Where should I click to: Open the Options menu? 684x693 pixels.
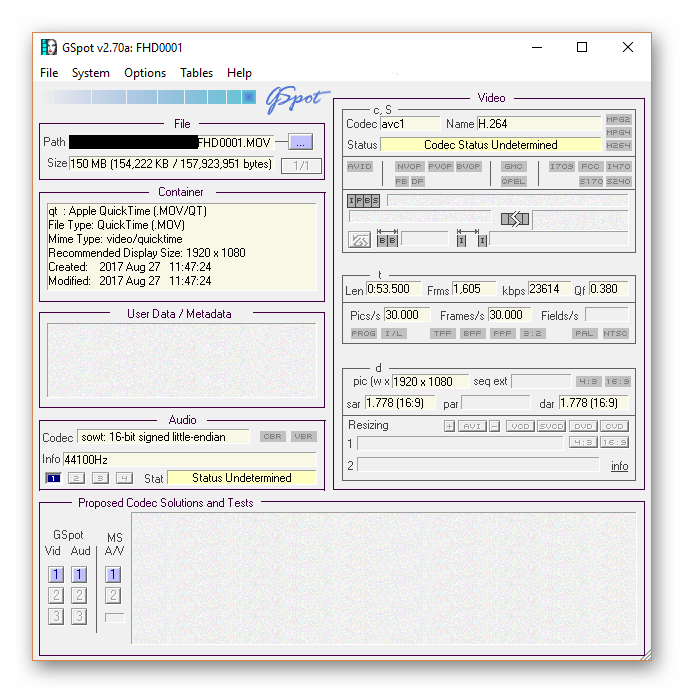click(x=145, y=73)
